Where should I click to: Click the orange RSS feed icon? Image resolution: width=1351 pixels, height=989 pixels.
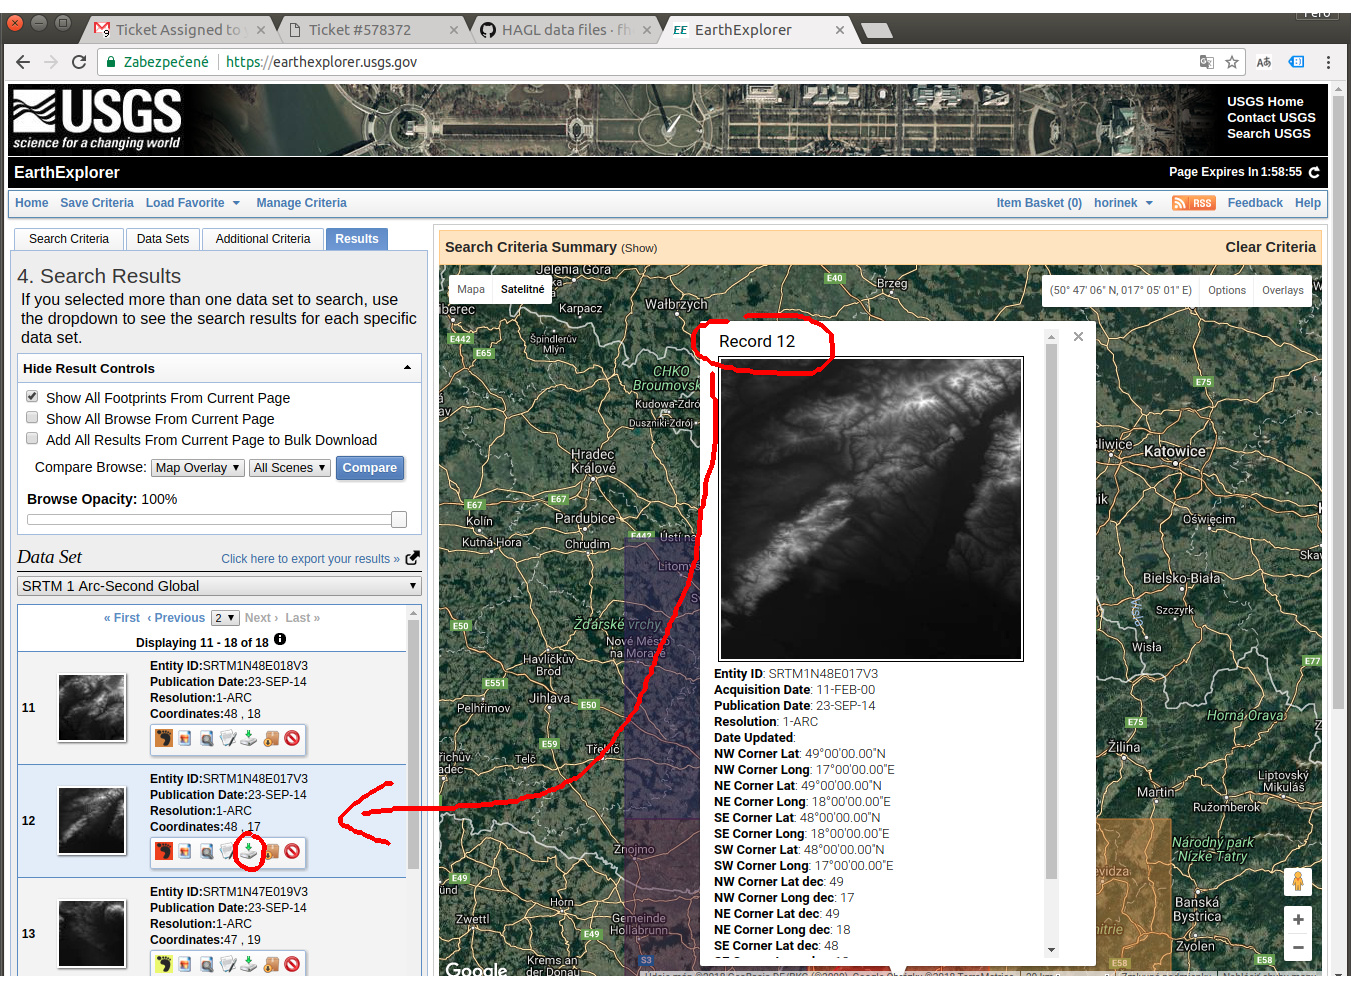pos(1193,202)
